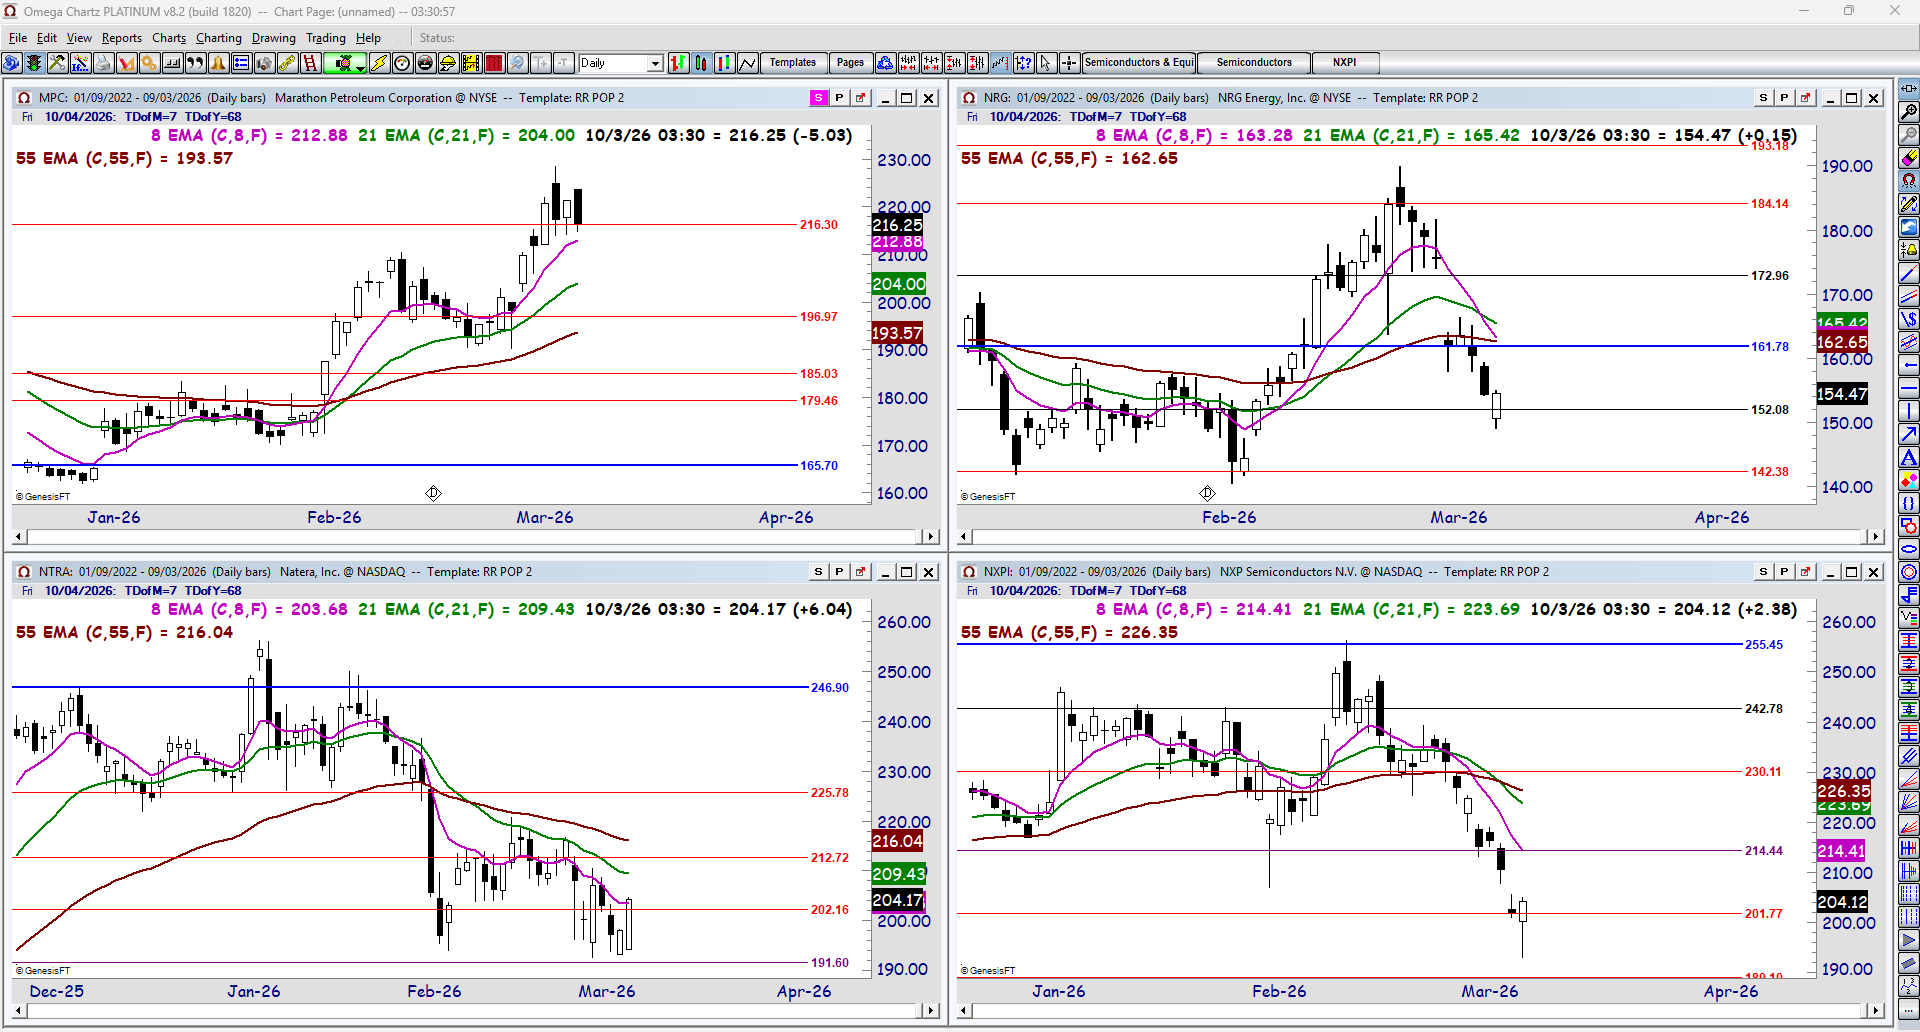1920x1032 pixels.
Task: Select the vertical line drawing tool
Action: [1909, 410]
